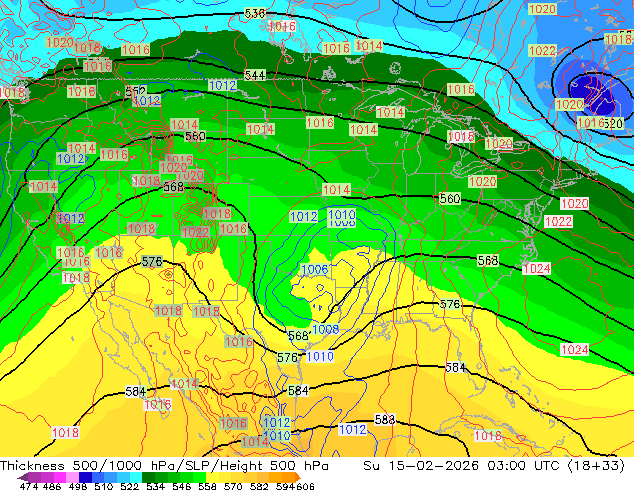Click the cyan swatch in the thickness legend
The image size is (634, 490).
point(136,477)
